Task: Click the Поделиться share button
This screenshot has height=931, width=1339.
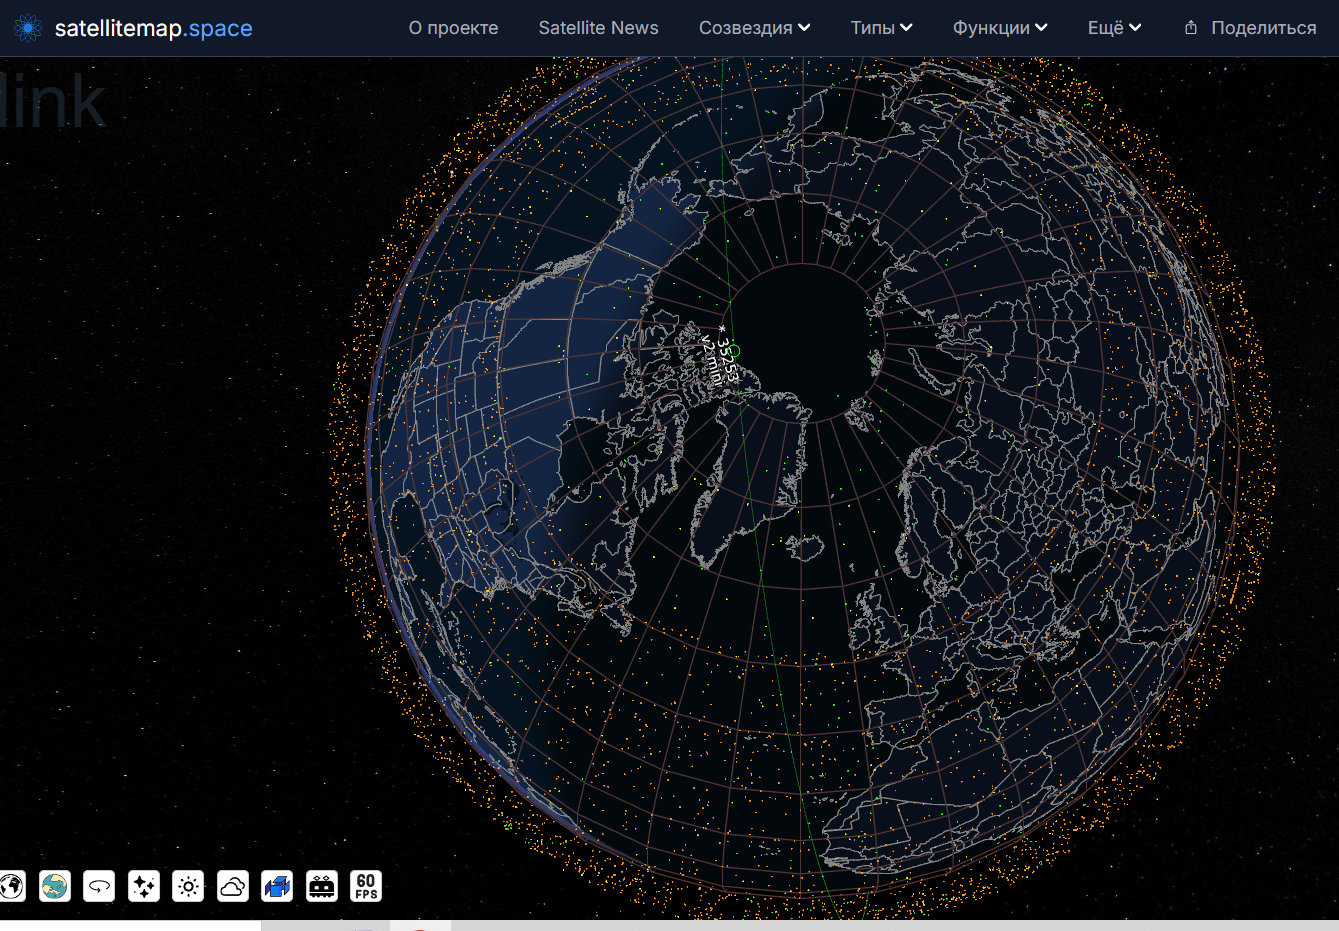Action: point(1250,28)
